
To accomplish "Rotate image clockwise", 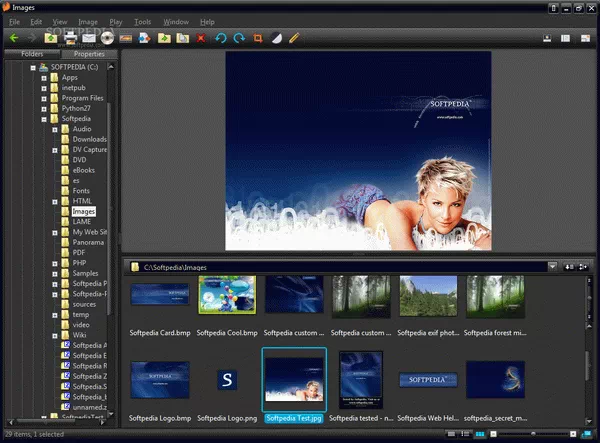I will click(239, 38).
